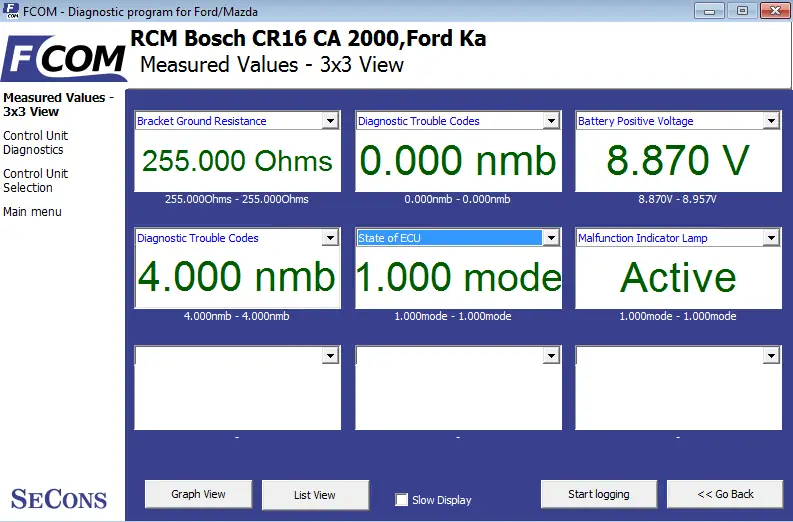Click the Active malfunction lamp value
Viewport: 793px width, 522px height.
(678, 277)
